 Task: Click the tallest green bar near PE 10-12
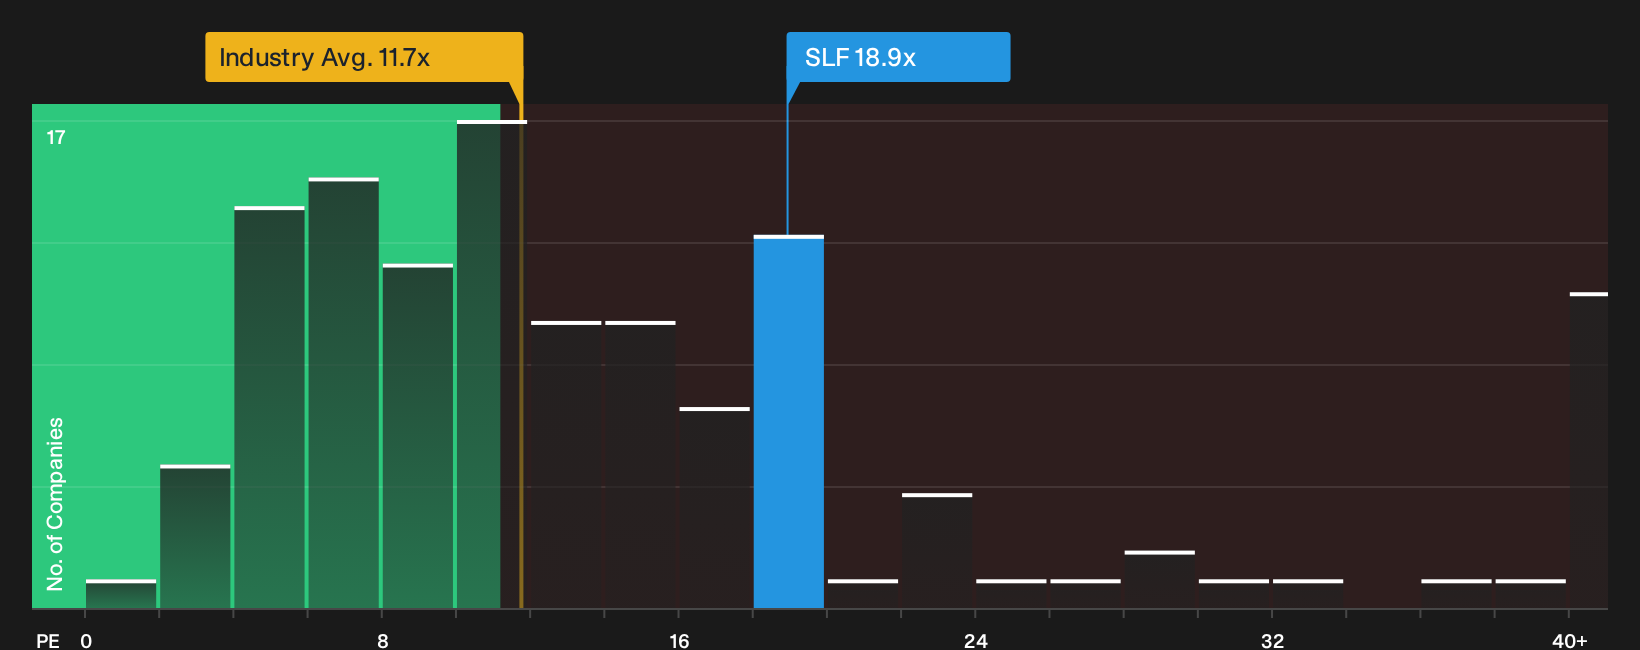pyautogui.click(x=490, y=364)
